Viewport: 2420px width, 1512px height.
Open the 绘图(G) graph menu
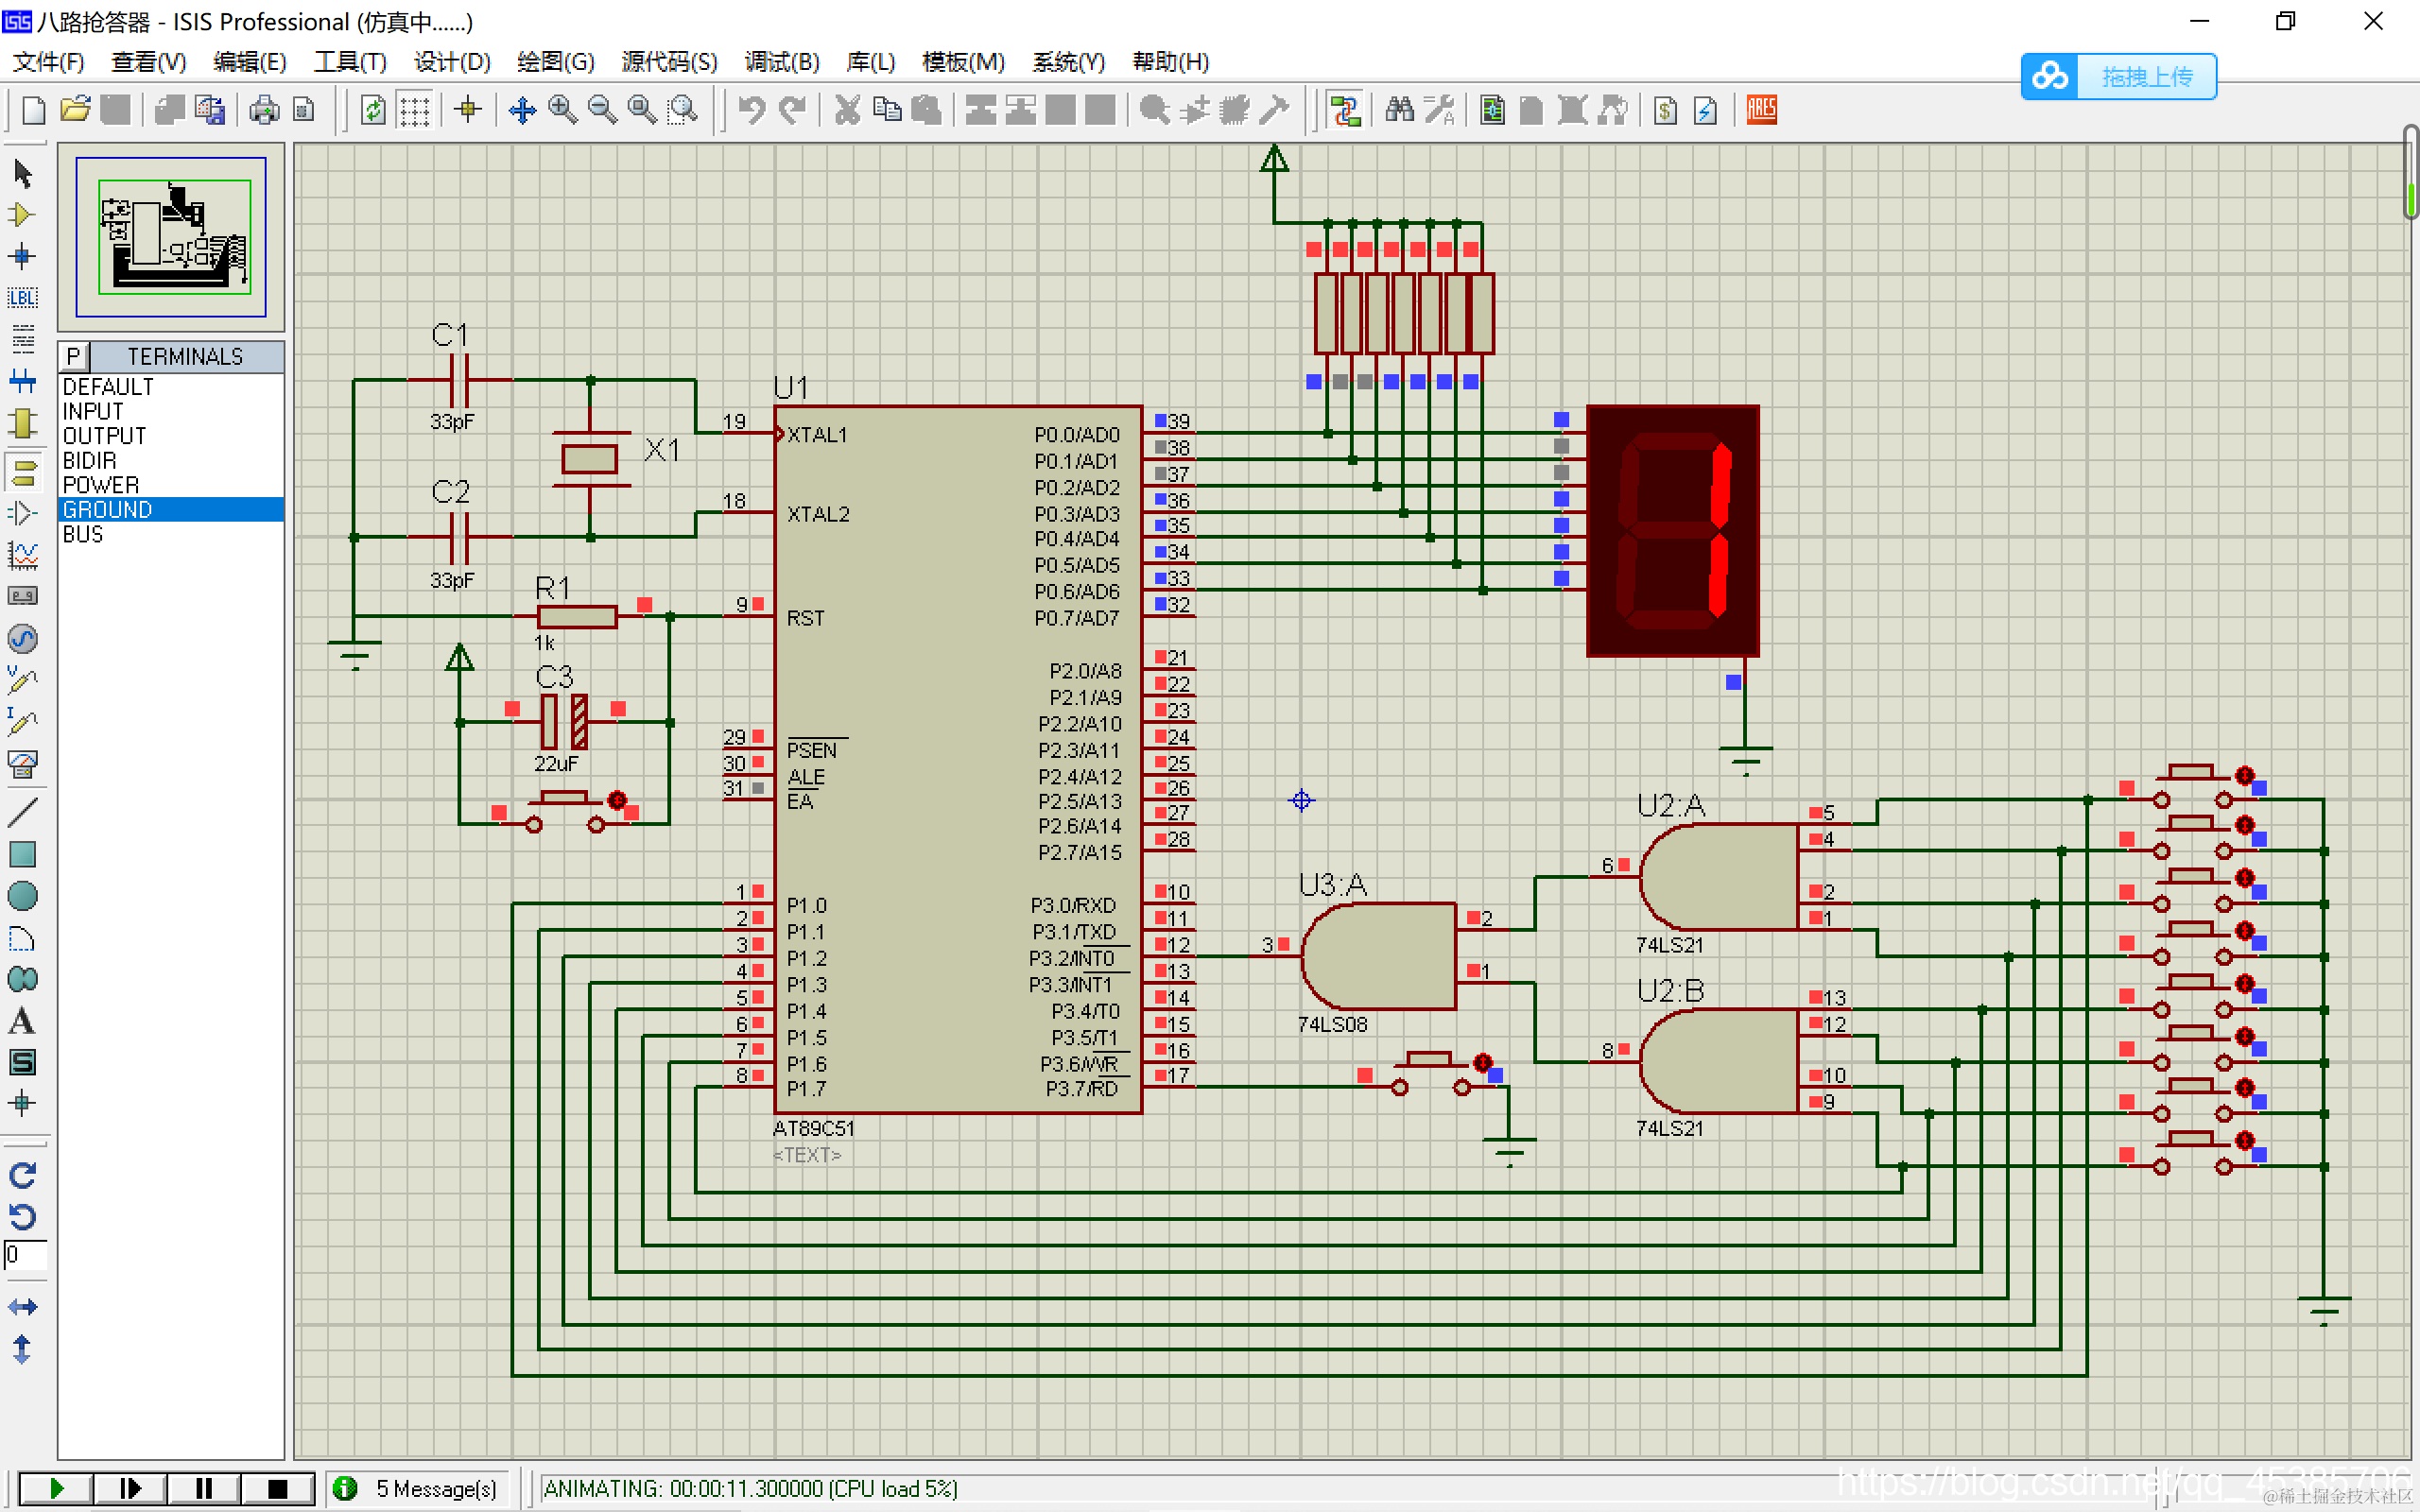(x=555, y=62)
